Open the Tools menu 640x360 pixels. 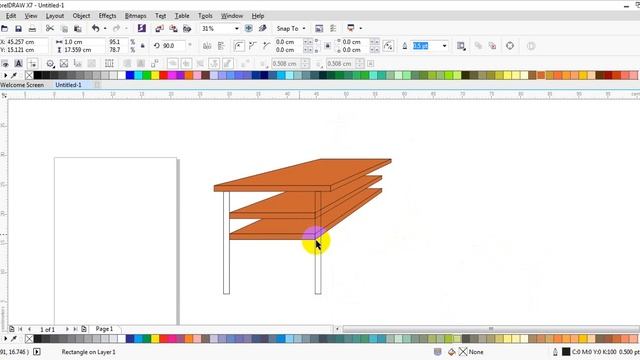205,16
